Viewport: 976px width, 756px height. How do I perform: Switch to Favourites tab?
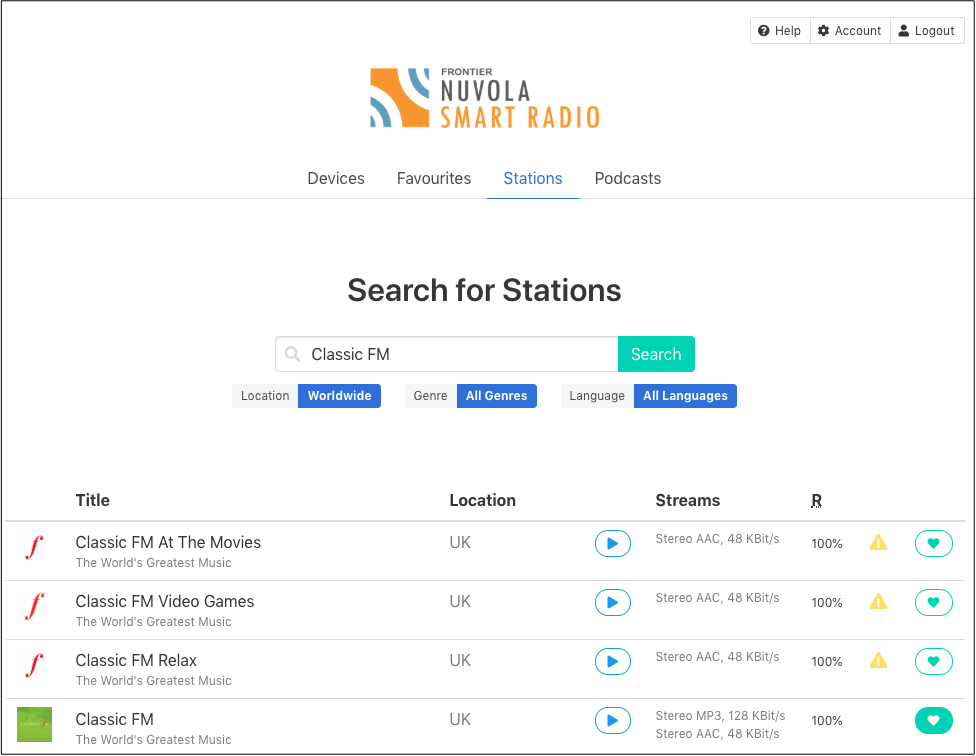click(x=434, y=179)
